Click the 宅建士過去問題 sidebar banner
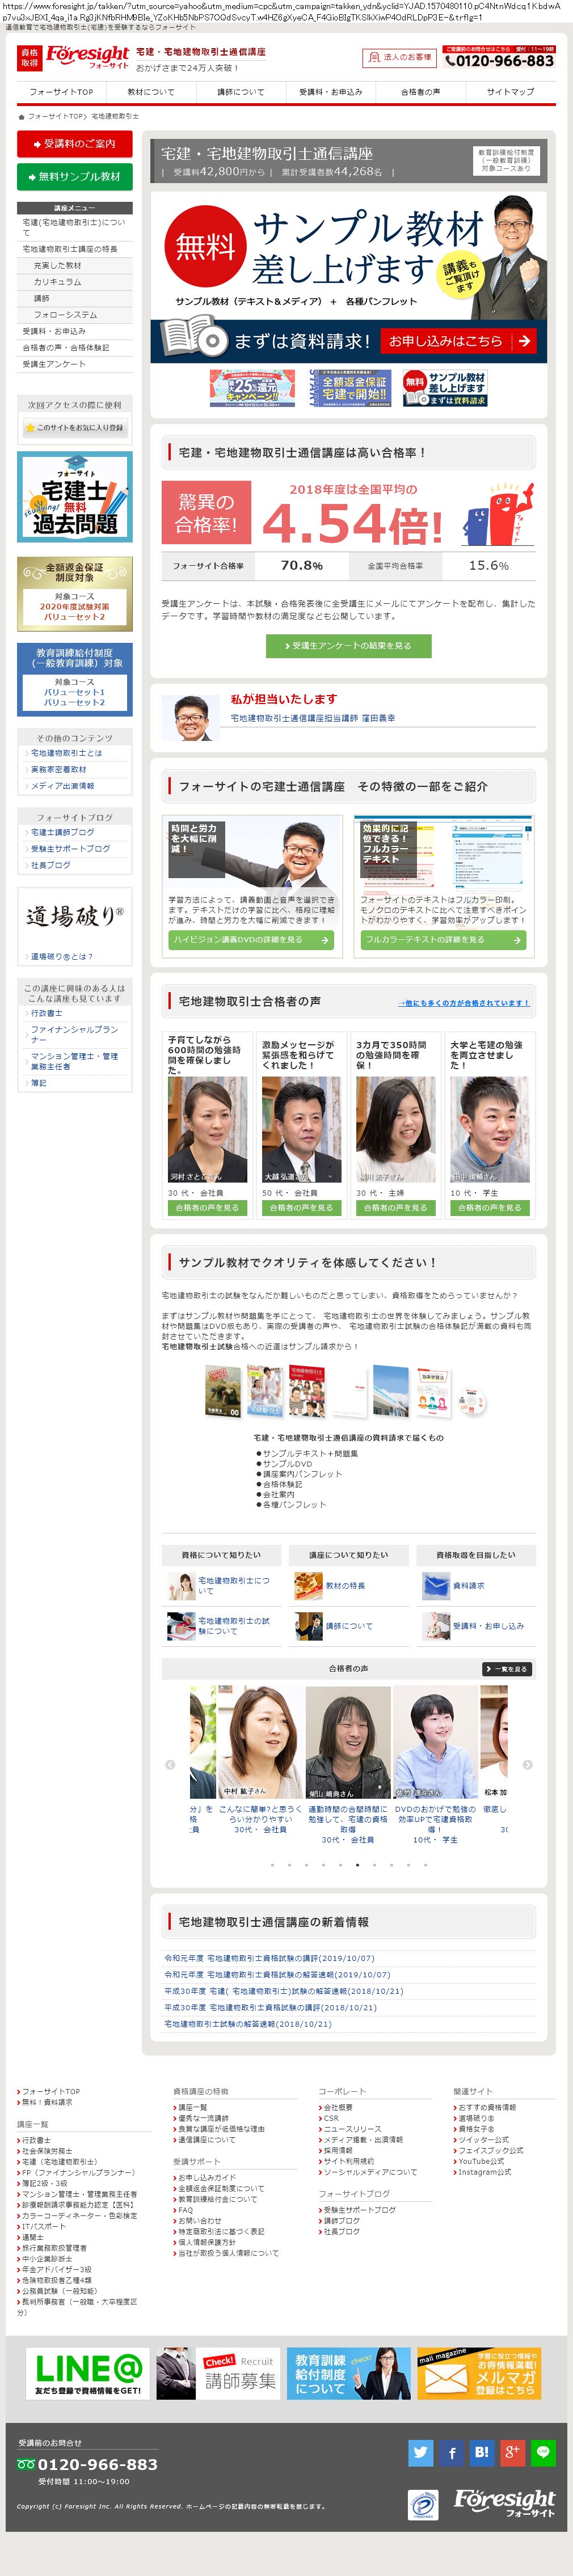 tap(75, 497)
